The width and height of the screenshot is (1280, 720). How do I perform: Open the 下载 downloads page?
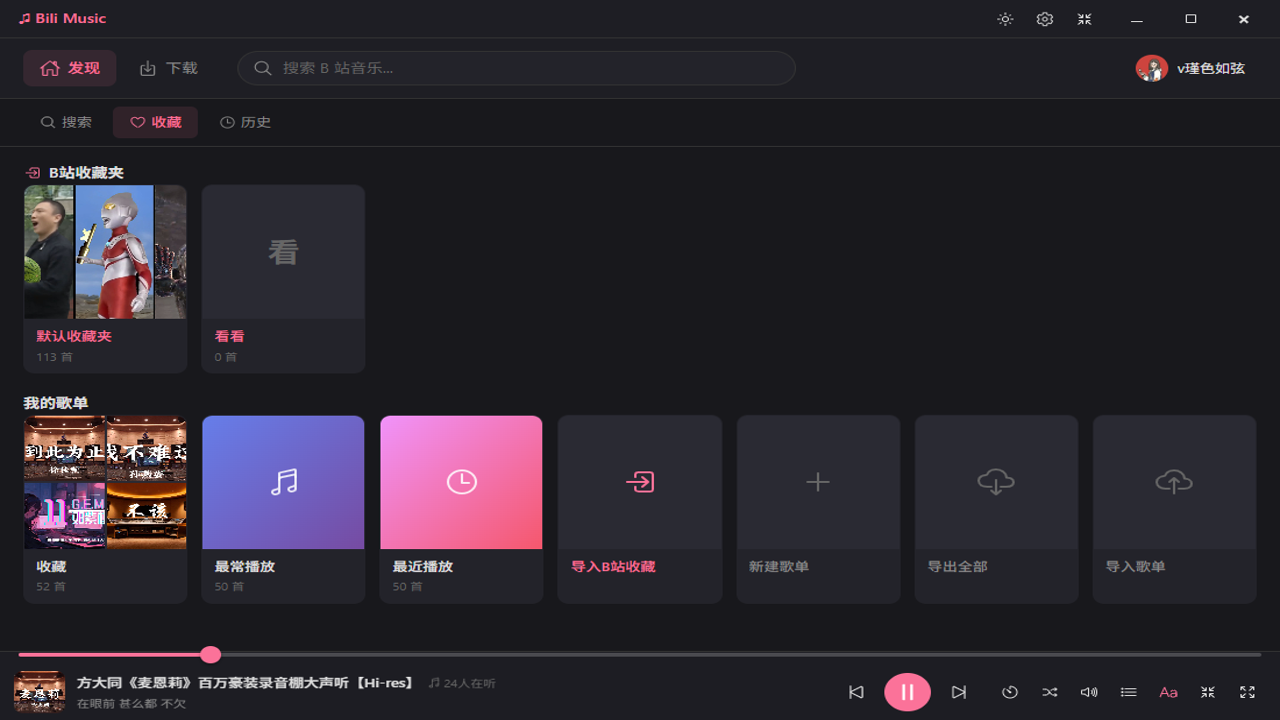168,68
